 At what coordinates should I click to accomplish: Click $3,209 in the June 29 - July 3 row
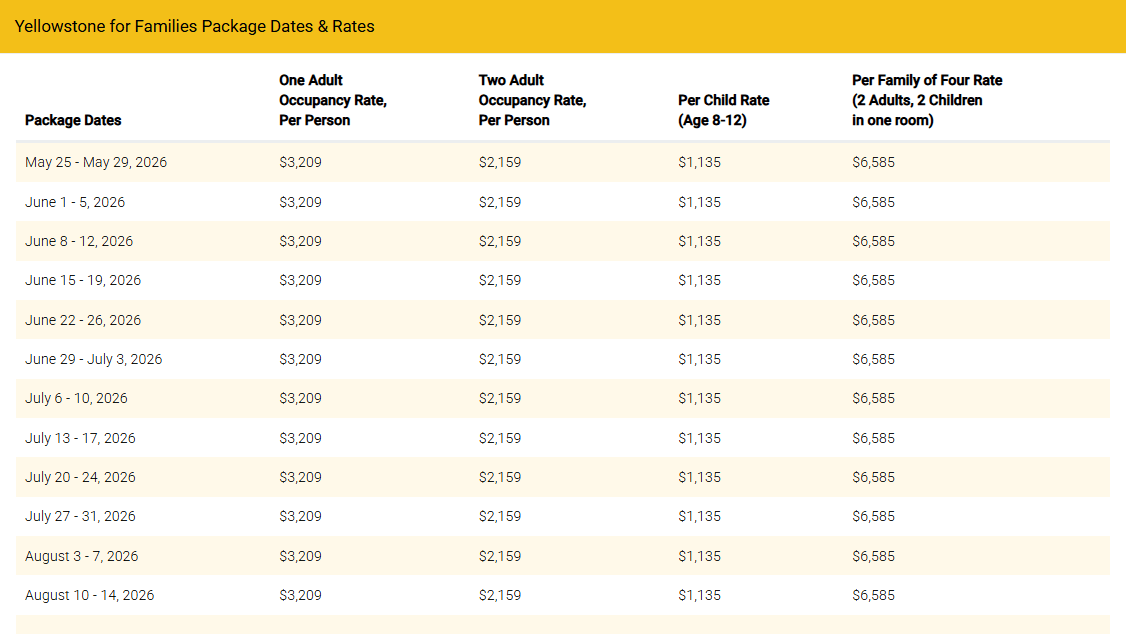[300, 359]
